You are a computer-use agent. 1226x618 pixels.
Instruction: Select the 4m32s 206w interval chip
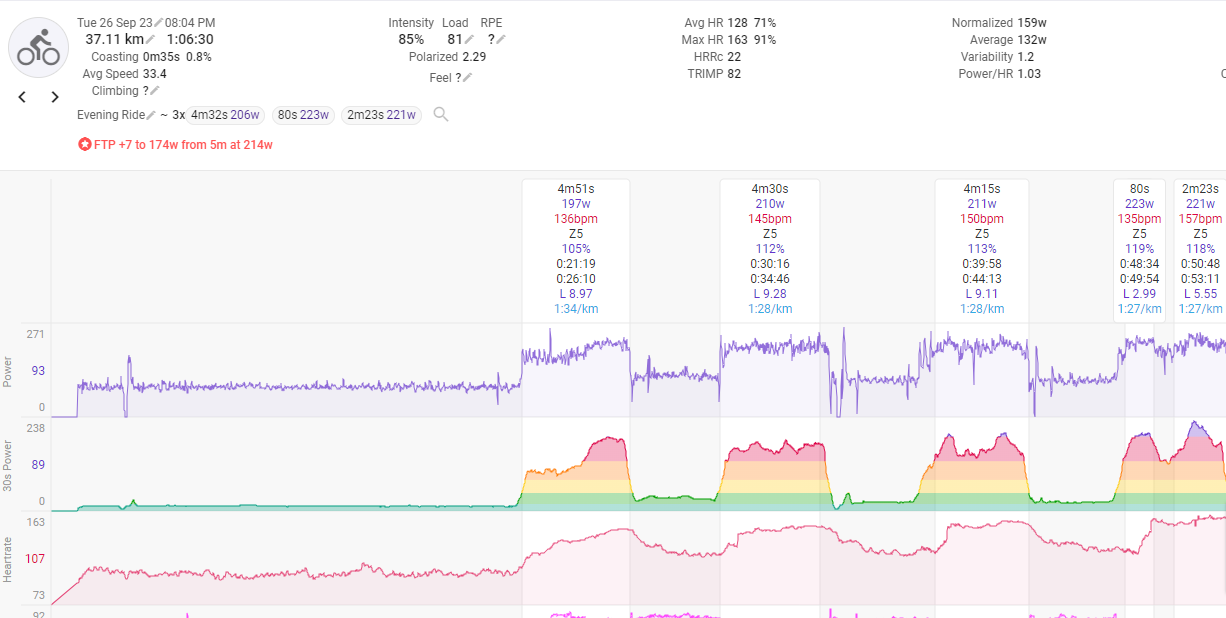coord(225,115)
